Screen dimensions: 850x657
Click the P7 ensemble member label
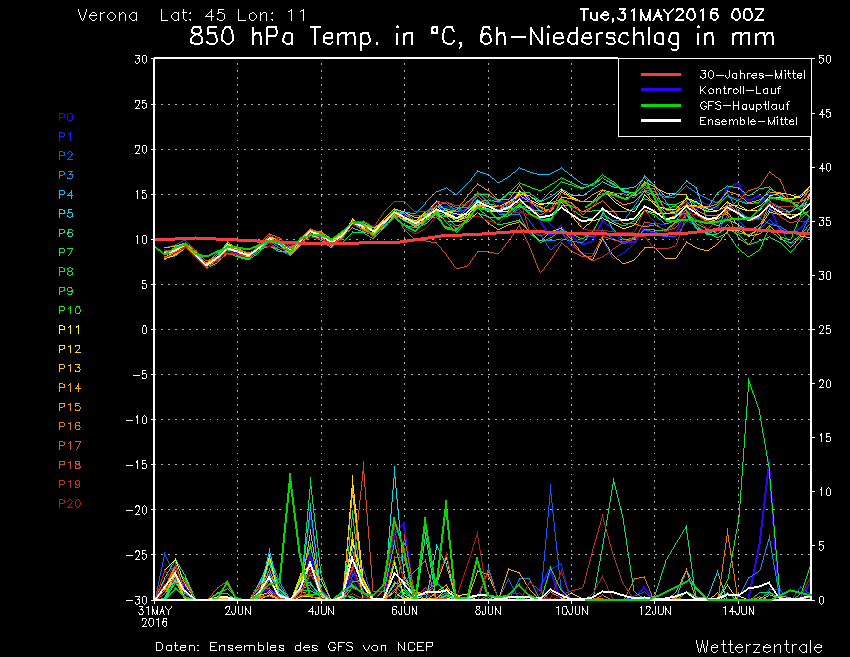point(66,252)
